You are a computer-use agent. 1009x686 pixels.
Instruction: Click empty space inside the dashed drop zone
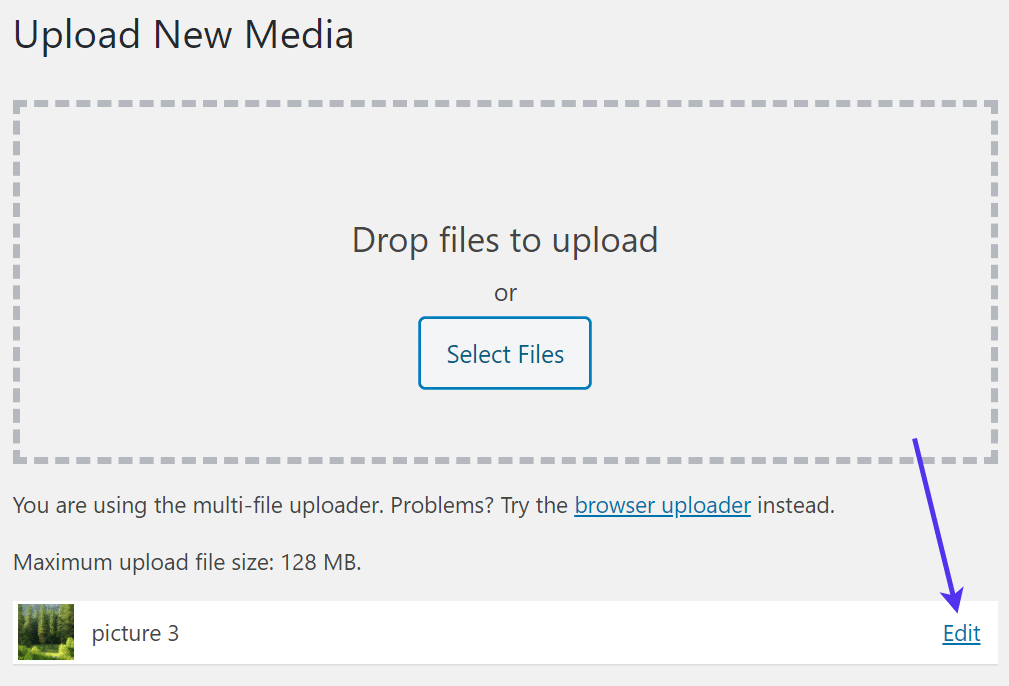point(200,300)
